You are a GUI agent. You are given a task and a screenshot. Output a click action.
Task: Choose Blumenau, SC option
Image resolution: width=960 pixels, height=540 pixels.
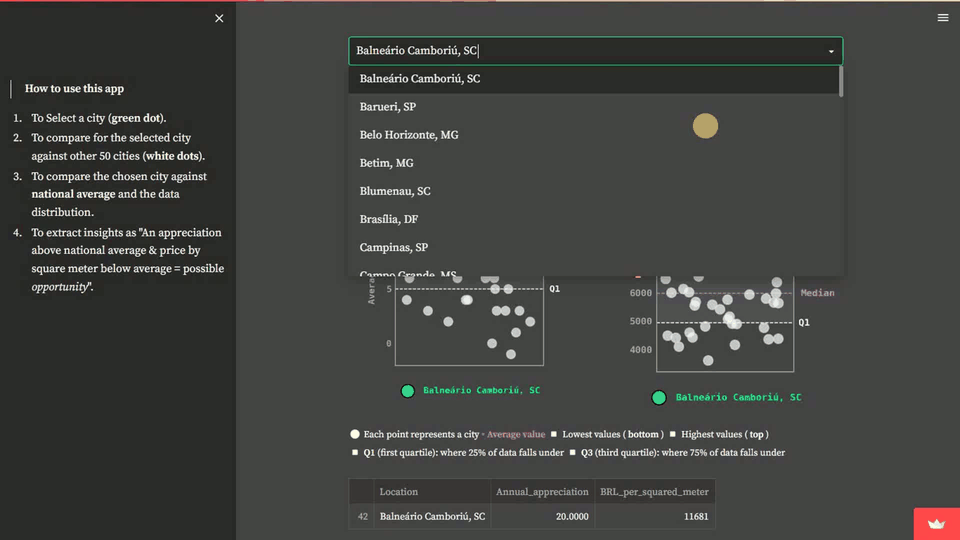point(395,191)
